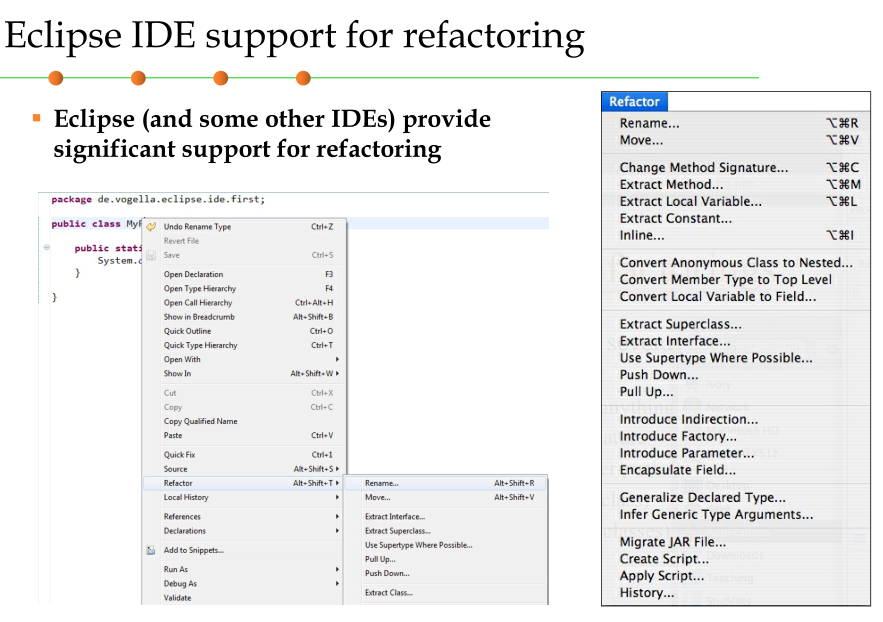
Task: Expand the Open With submenu arrow
Action: pos(337,359)
